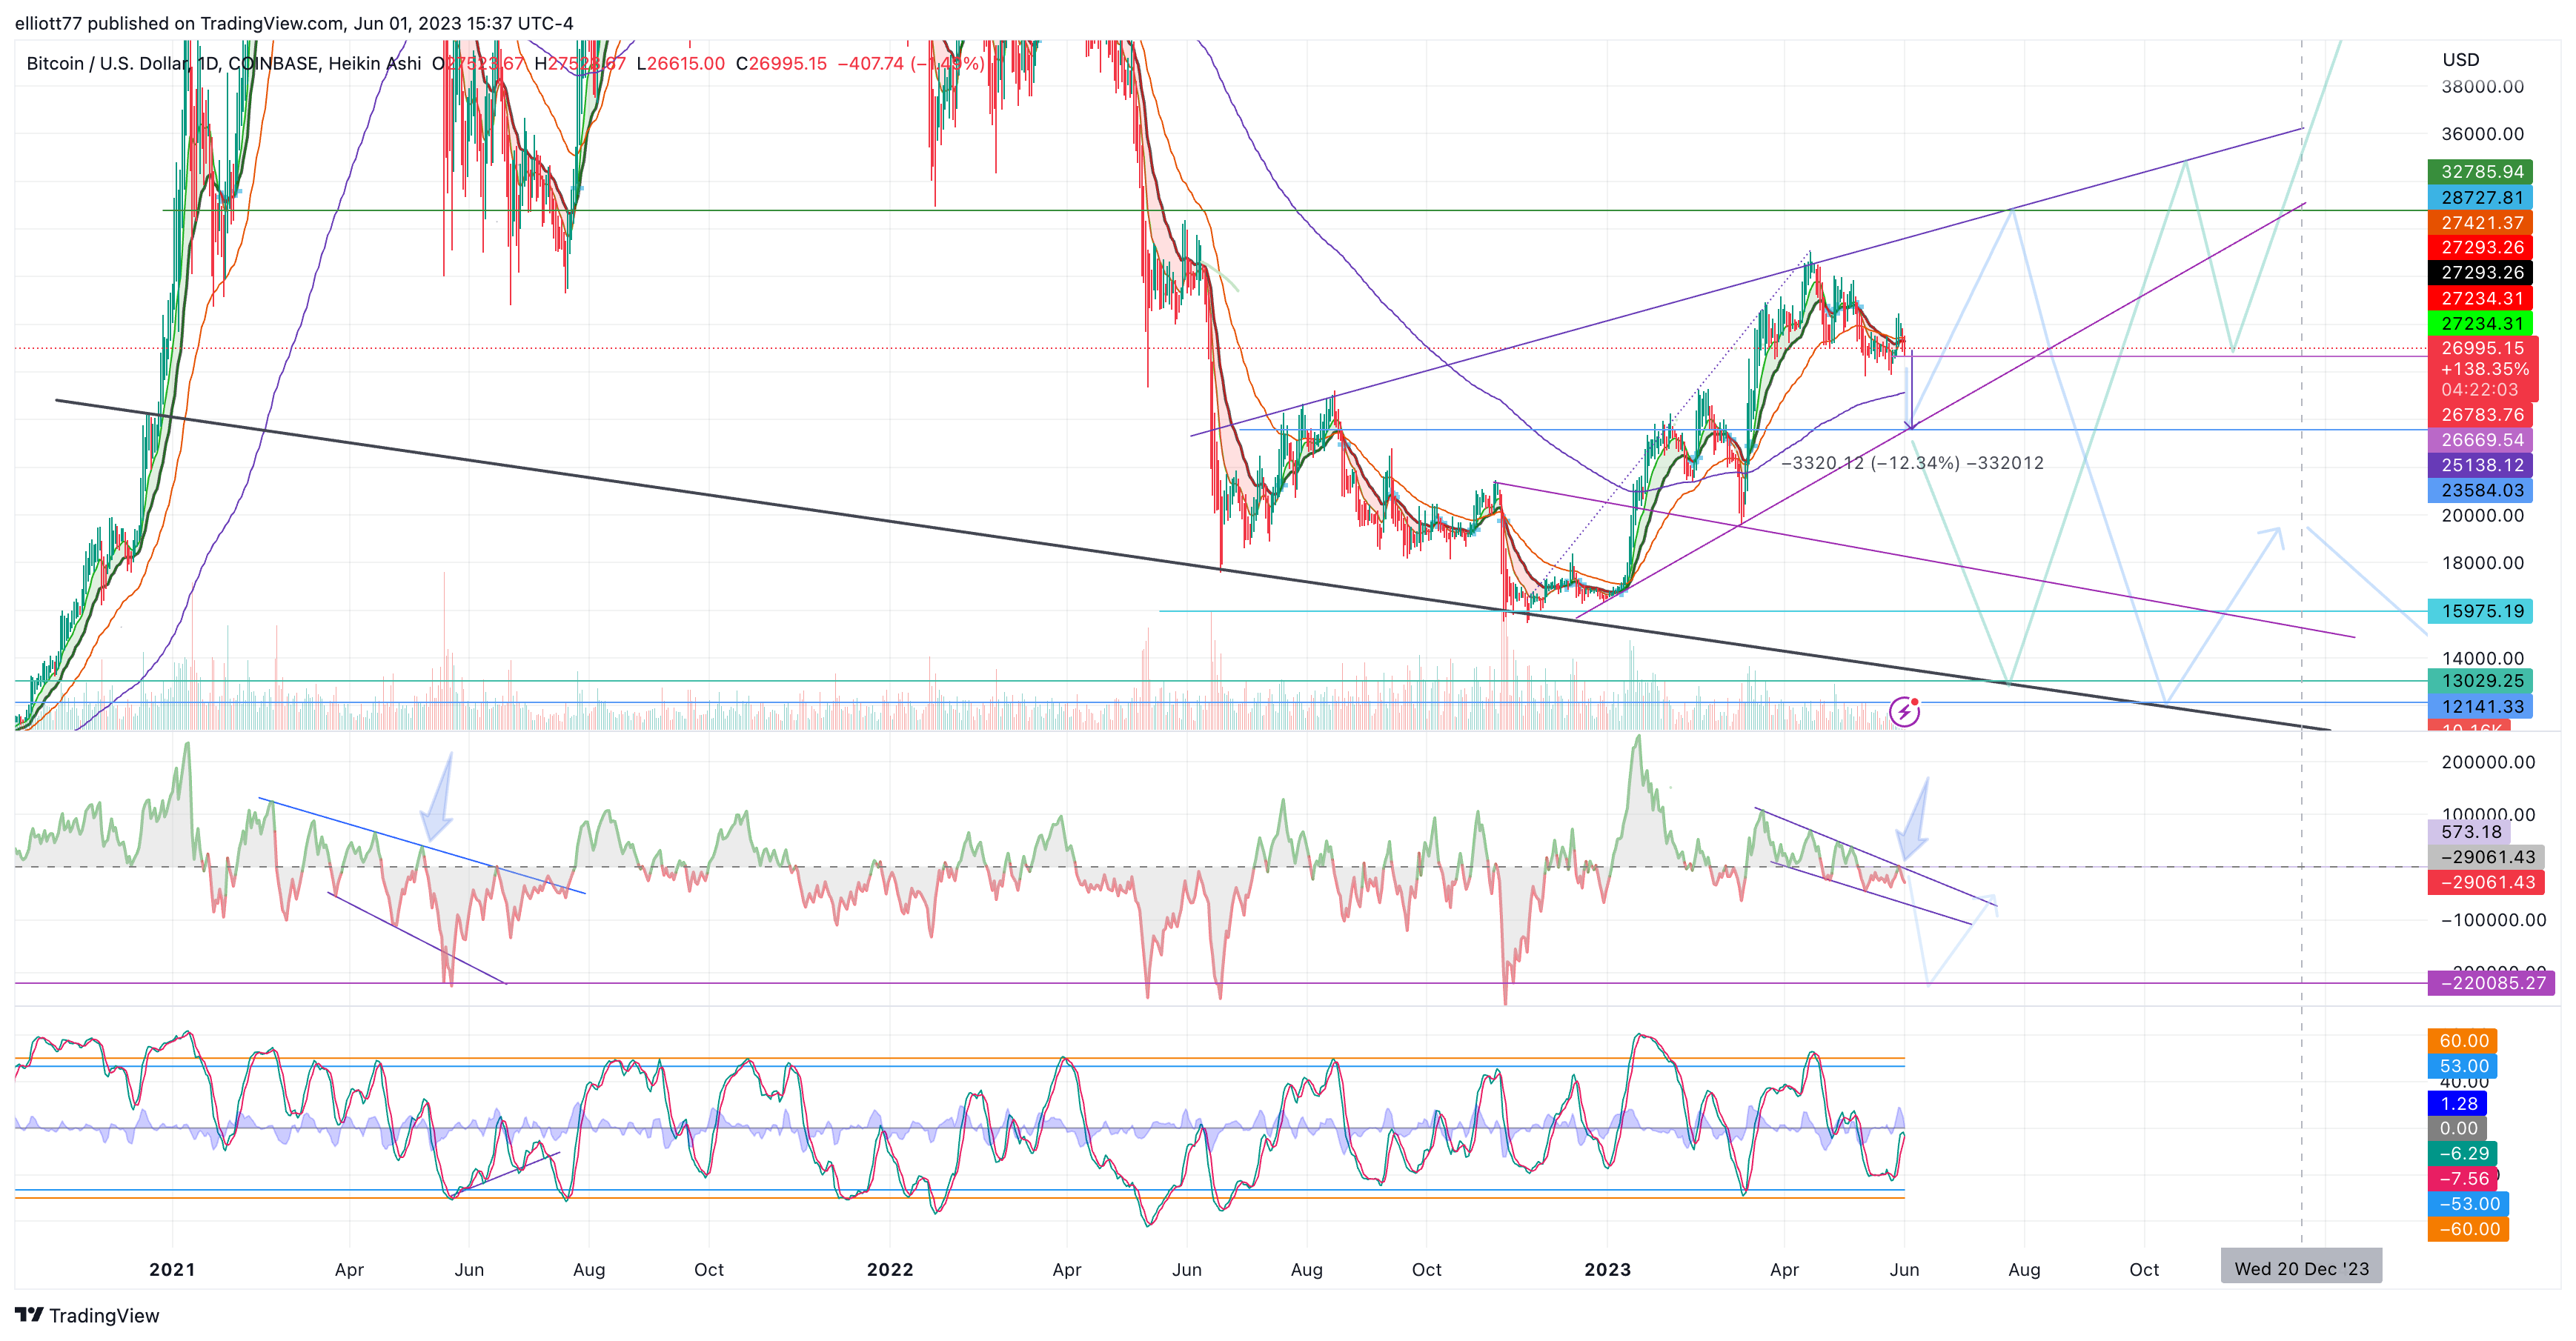
Task: Click the +138.35% change label
Action: pyautogui.click(x=2483, y=369)
